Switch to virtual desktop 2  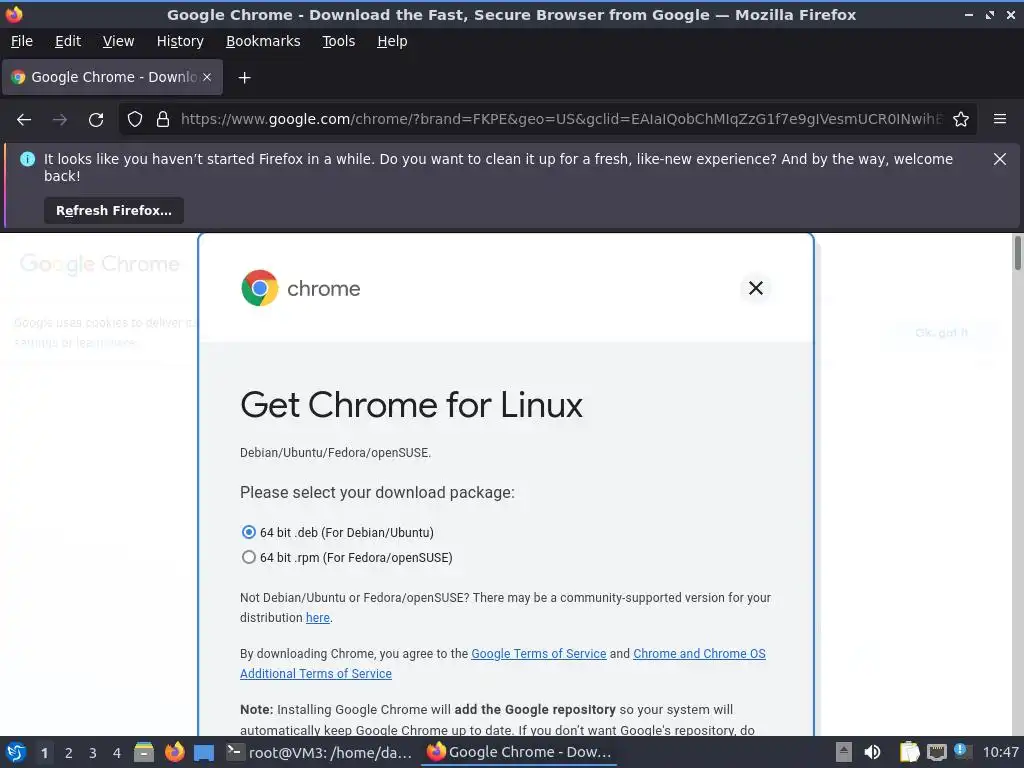pos(68,753)
